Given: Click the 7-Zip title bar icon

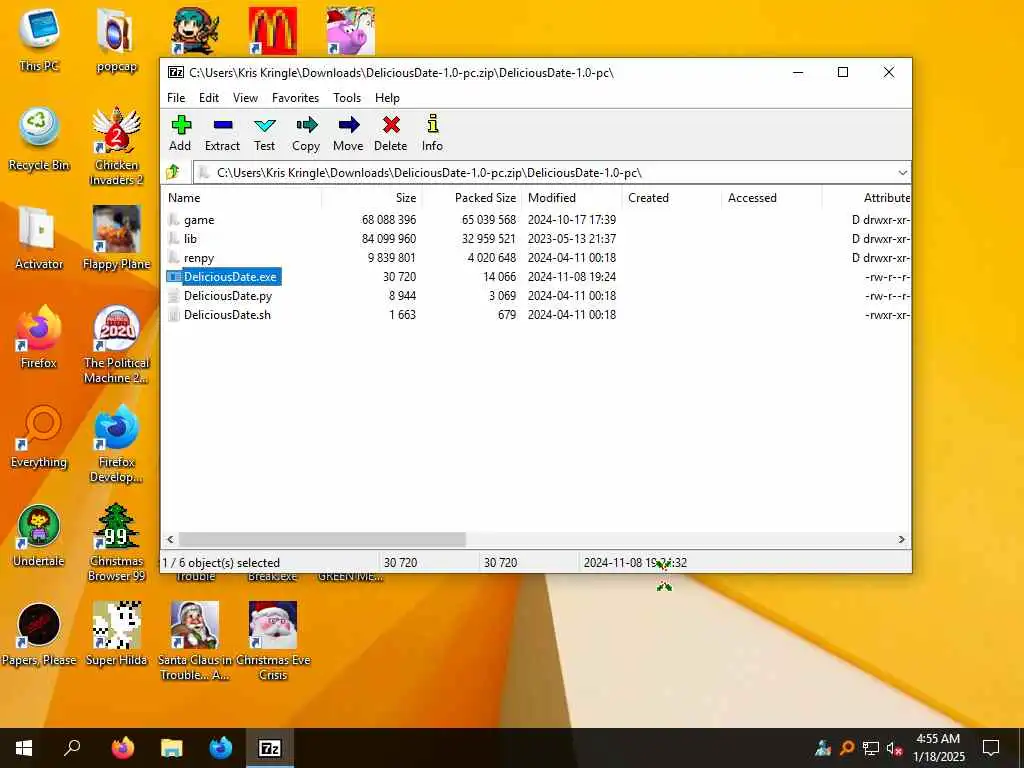Looking at the screenshot, I should [x=176, y=72].
